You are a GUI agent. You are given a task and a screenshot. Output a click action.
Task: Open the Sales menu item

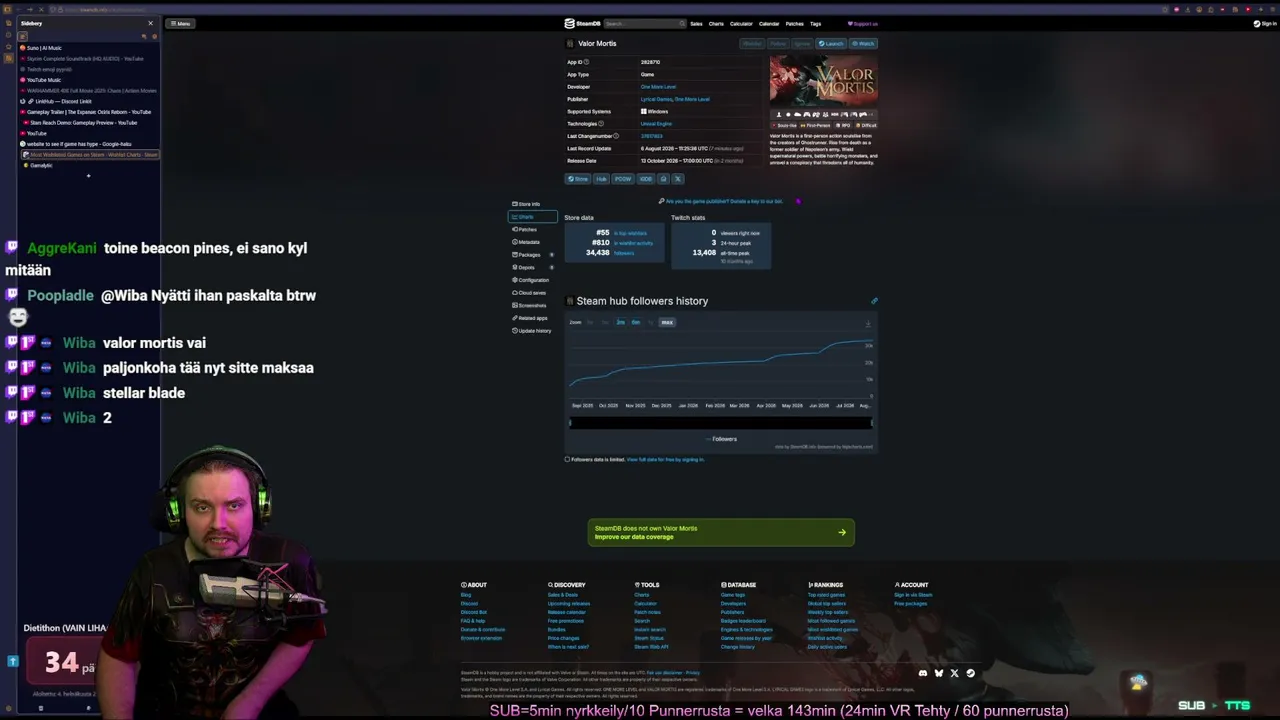click(x=696, y=23)
